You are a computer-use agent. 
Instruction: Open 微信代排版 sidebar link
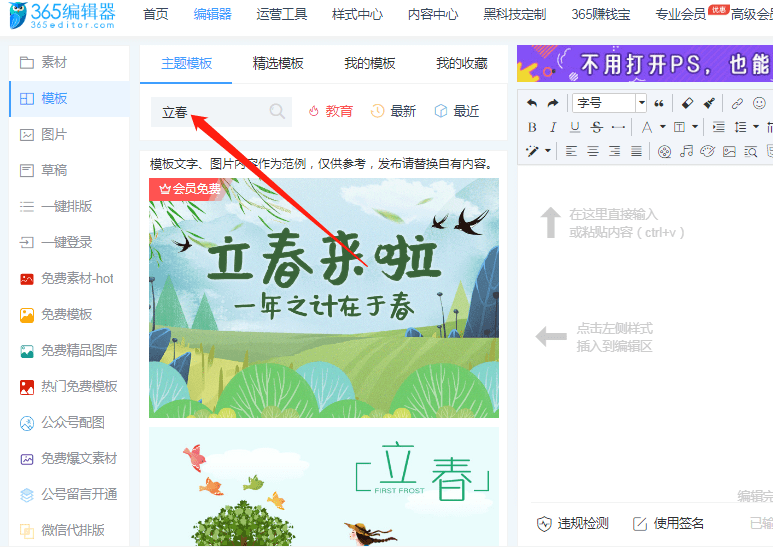pos(69,530)
